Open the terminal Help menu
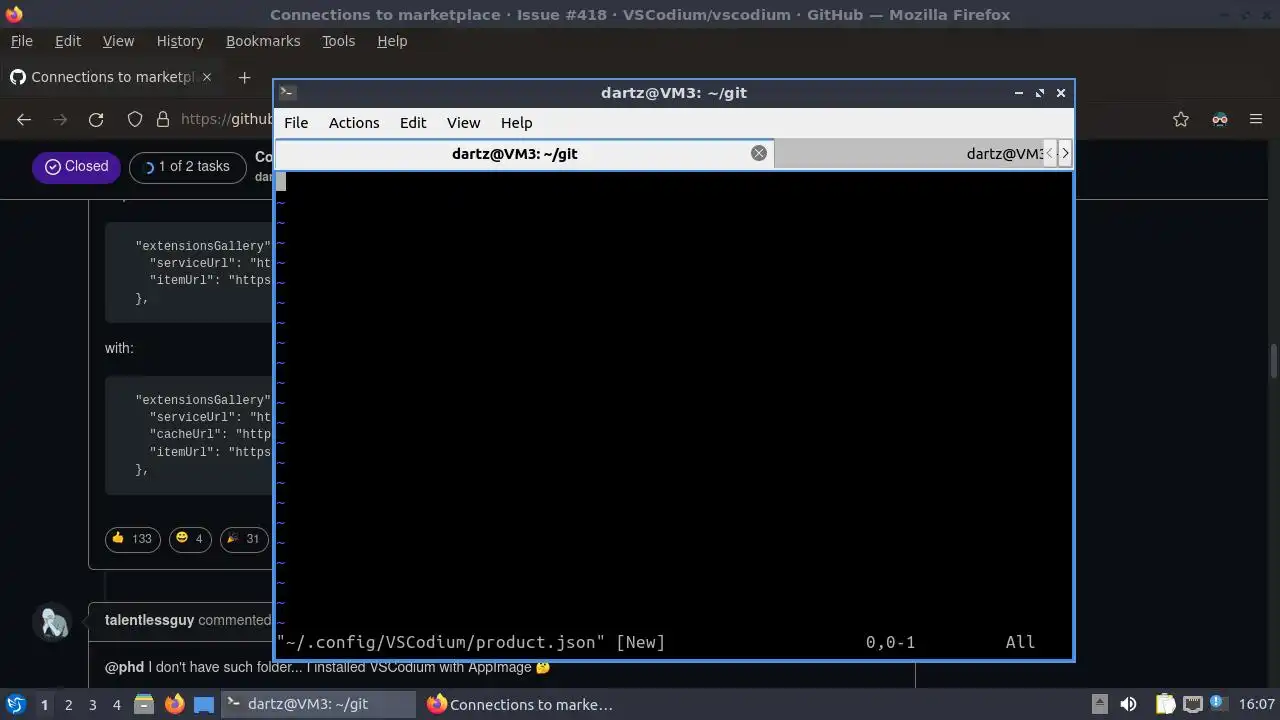Image resolution: width=1280 pixels, height=720 pixels. coord(516,123)
